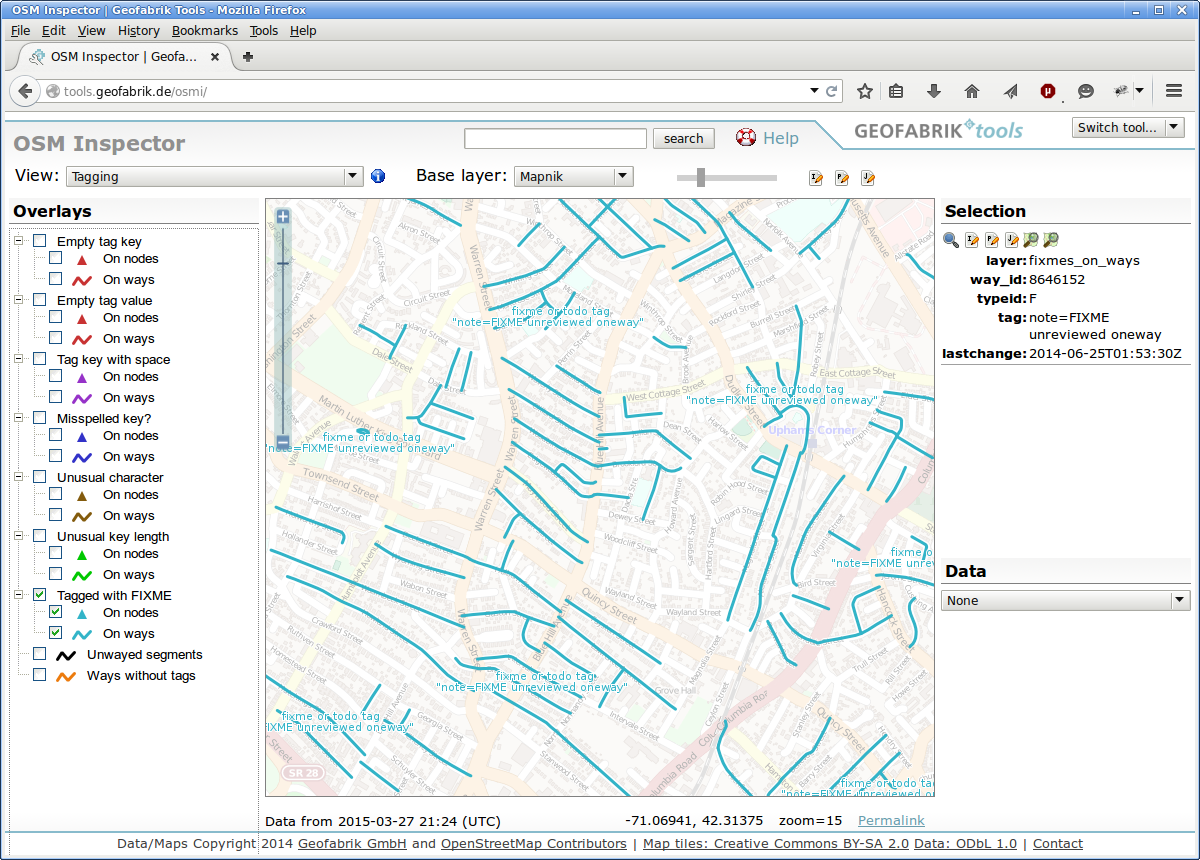Click the map zoom-in plus button

pos(283,216)
